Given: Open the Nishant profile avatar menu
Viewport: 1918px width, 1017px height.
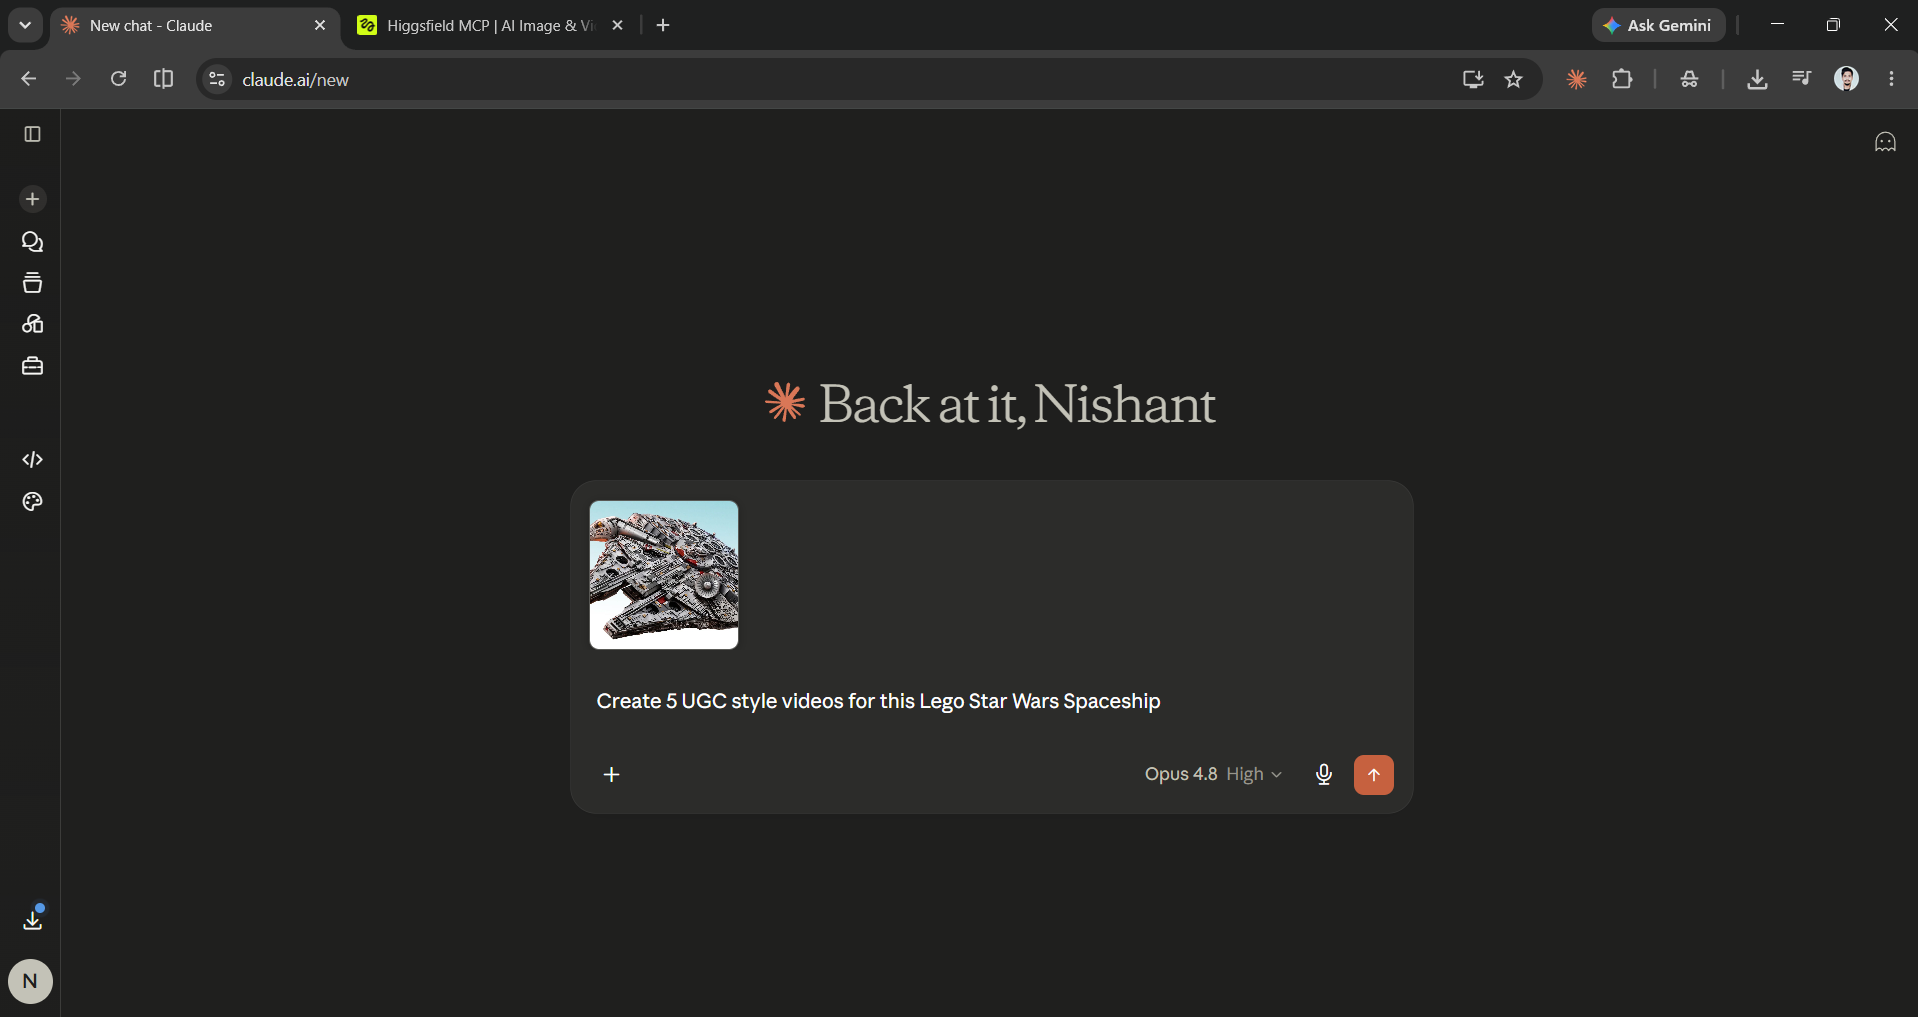Looking at the screenshot, I should point(30,981).
